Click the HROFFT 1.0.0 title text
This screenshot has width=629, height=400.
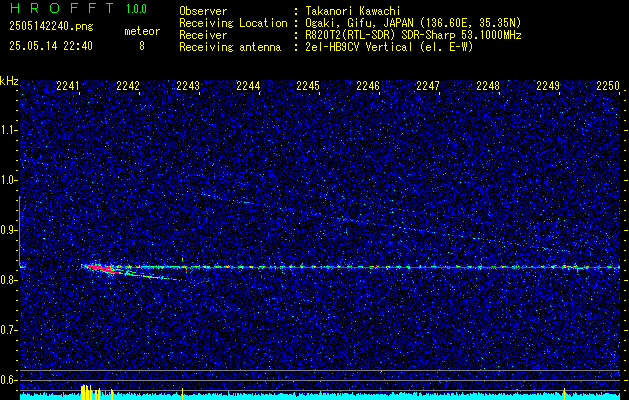pos(79,8)
